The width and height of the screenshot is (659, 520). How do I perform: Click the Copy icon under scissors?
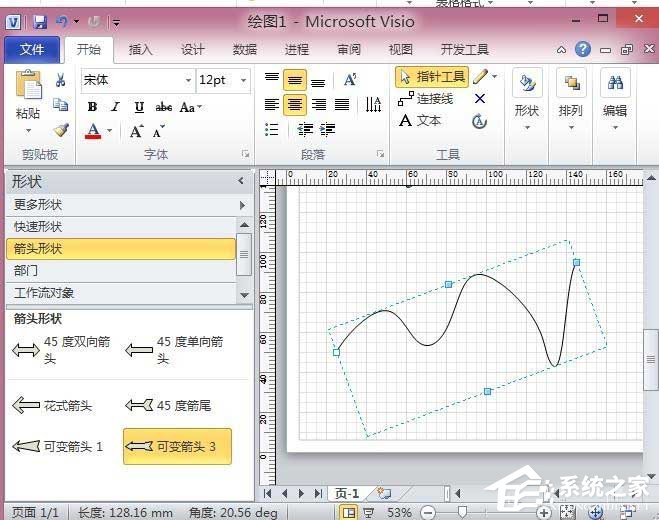click(61, 105)
